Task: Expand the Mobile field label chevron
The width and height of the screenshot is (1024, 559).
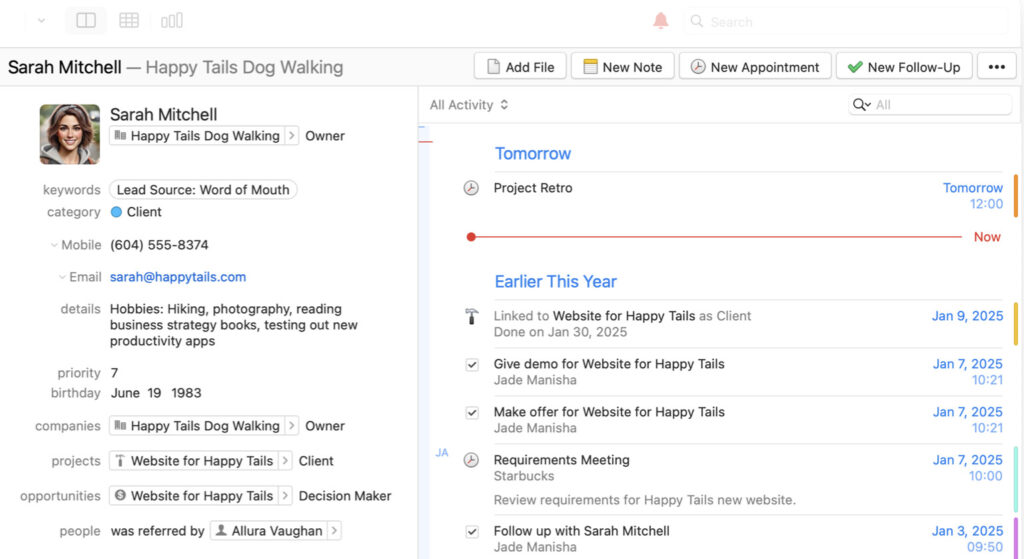Action: [x=54, y=245]
